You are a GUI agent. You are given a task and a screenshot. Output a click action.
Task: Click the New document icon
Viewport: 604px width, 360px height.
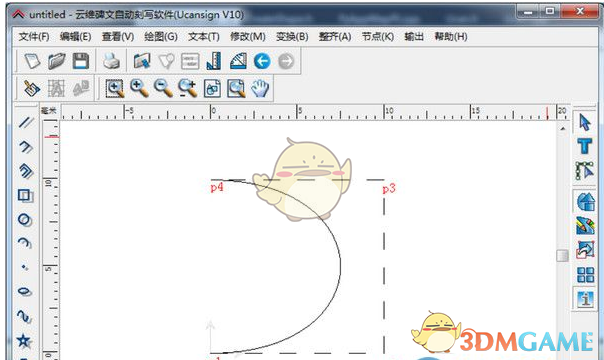[x=32, y=61]
